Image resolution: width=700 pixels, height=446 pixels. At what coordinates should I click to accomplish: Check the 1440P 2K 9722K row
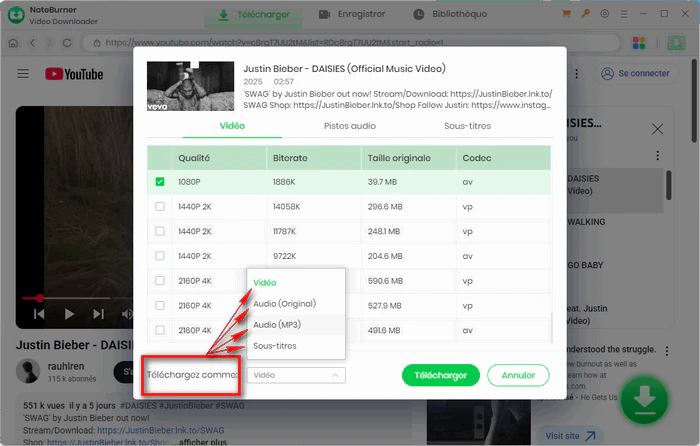(160, 256)
